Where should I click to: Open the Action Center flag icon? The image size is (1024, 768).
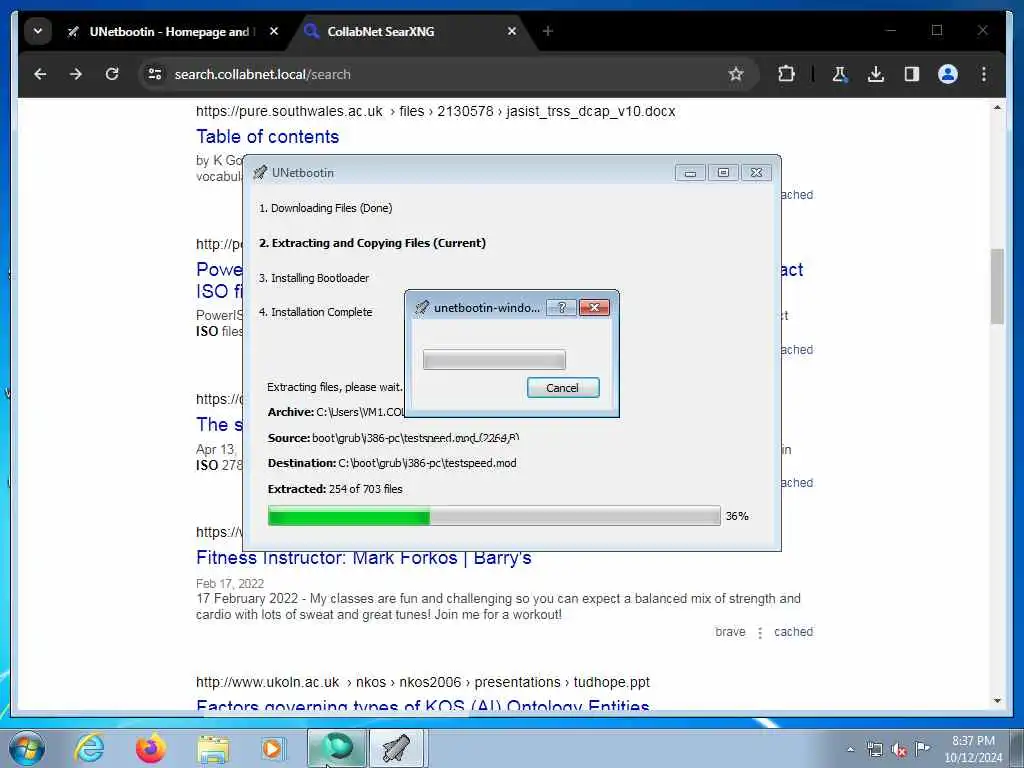[922, 748]
